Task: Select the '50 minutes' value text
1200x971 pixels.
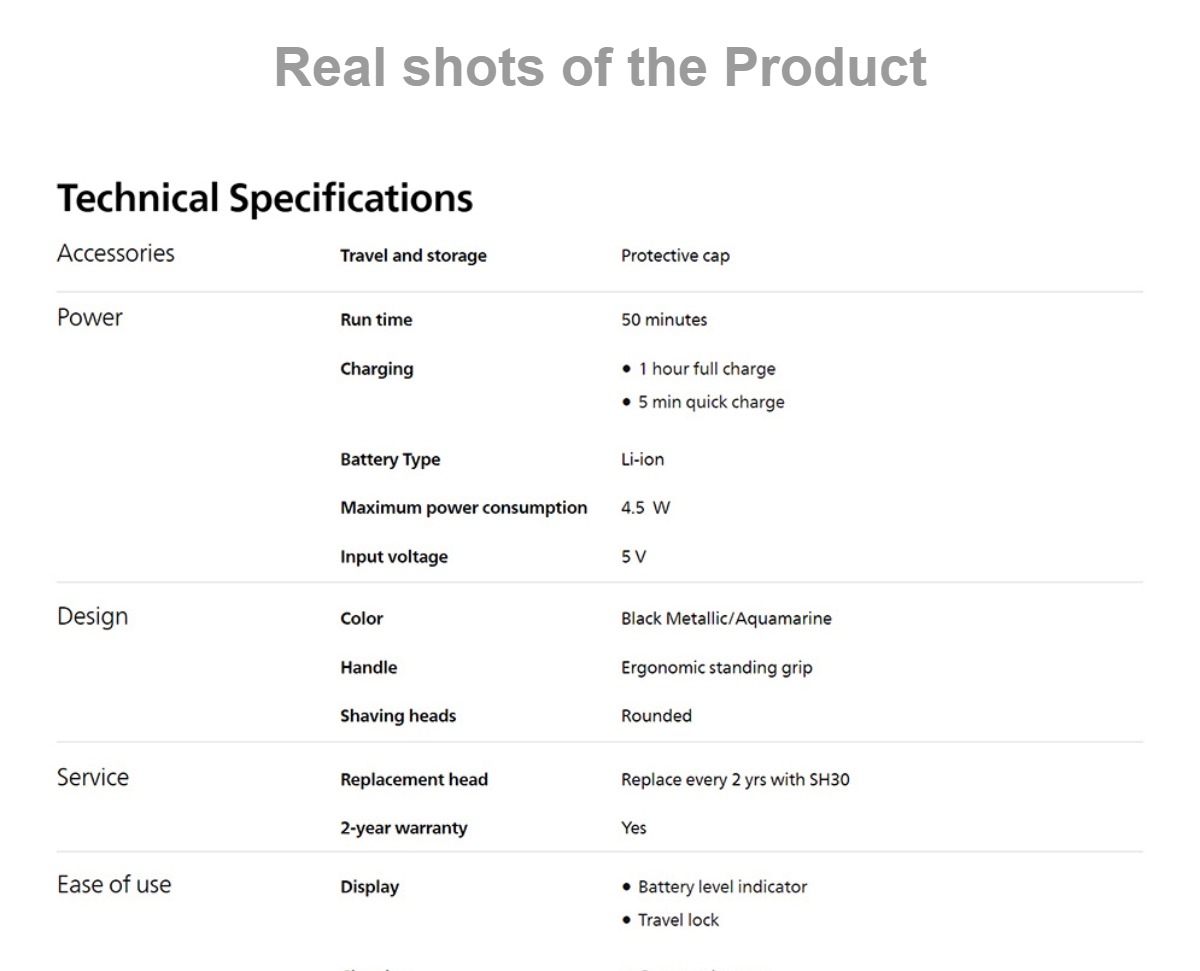Action: tap(664, 319)
